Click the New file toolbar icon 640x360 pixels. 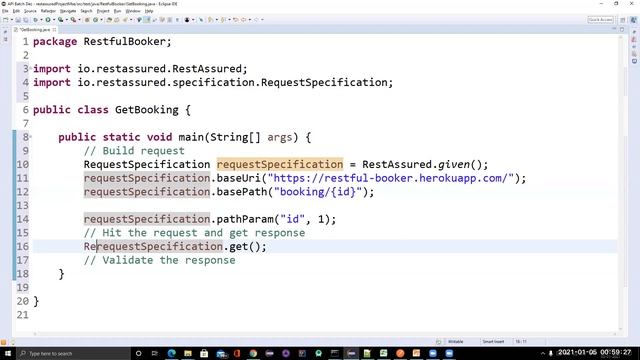click(6, 20)
